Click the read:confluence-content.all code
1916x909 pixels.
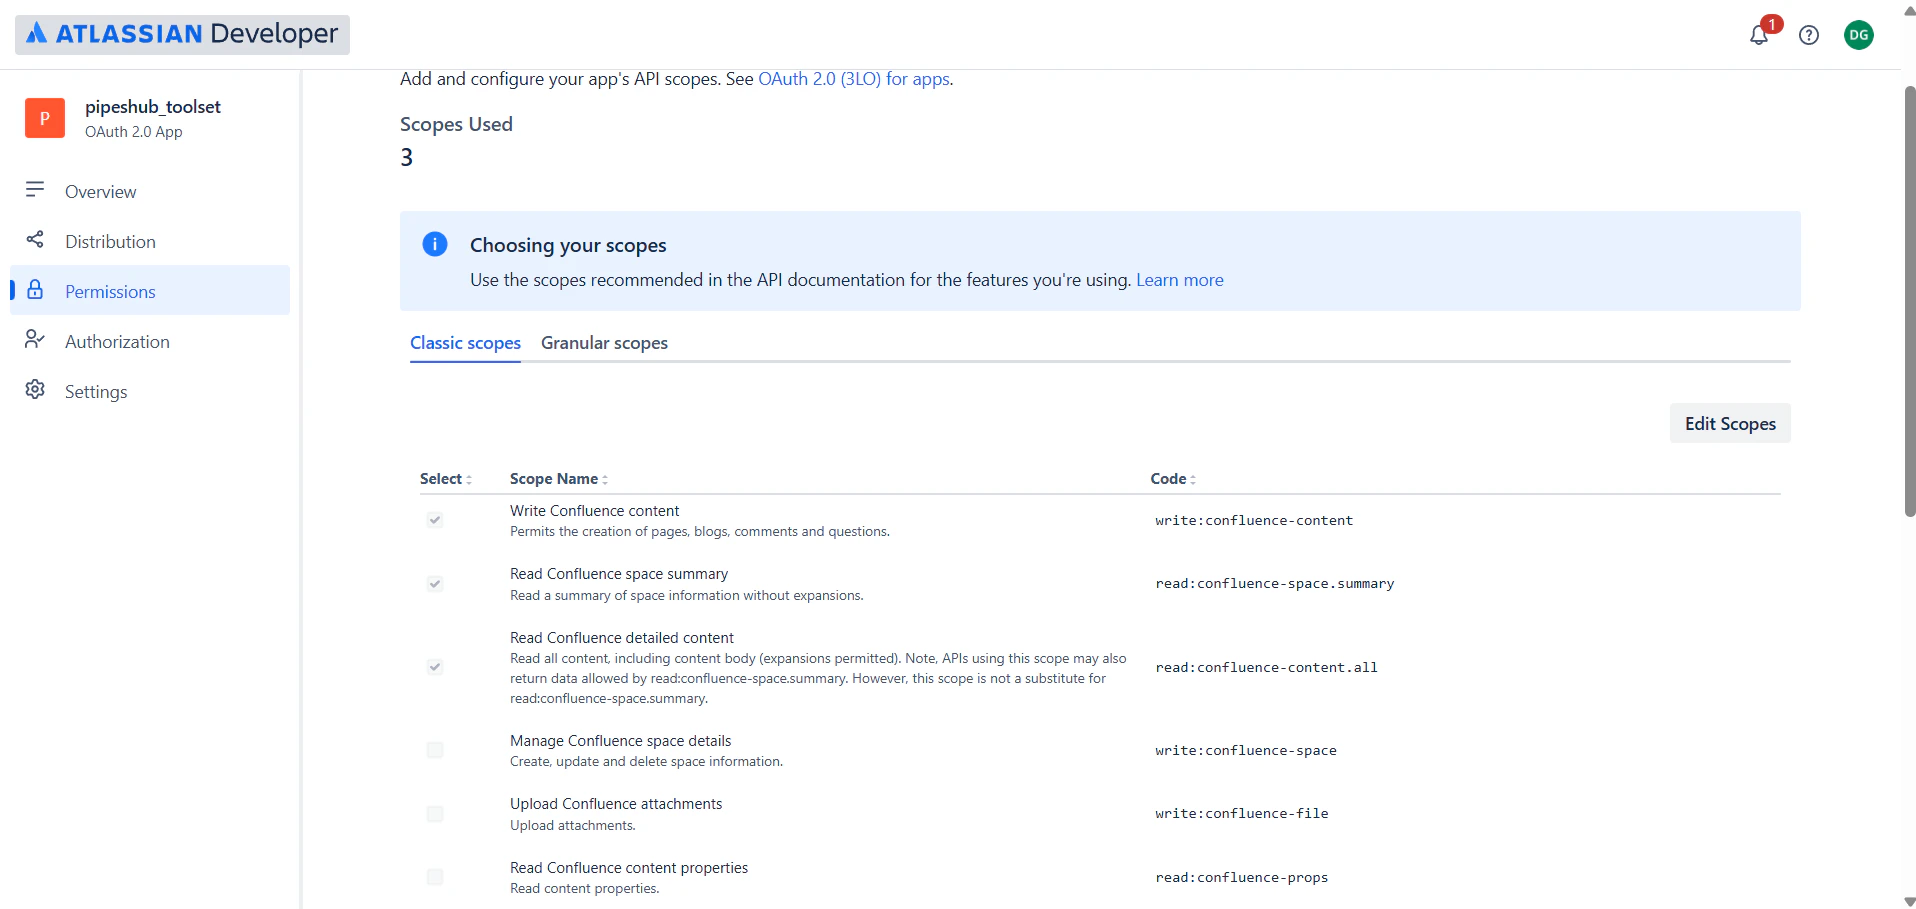click(x=1266, y=667)
